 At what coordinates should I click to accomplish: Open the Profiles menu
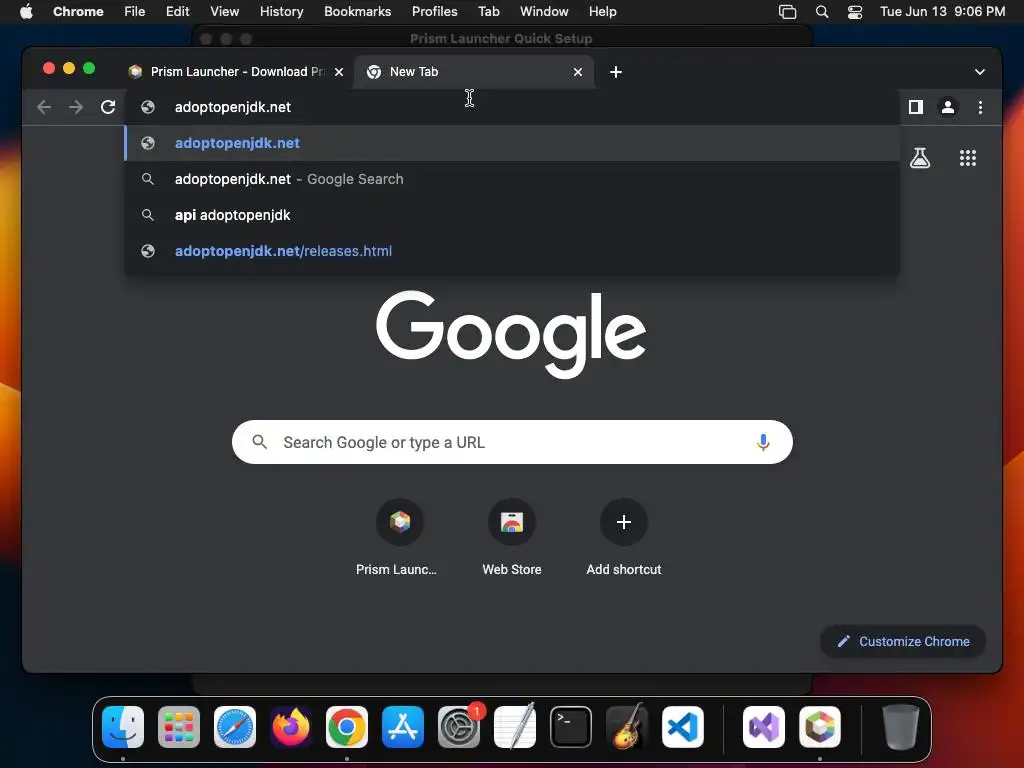[434, 12]
